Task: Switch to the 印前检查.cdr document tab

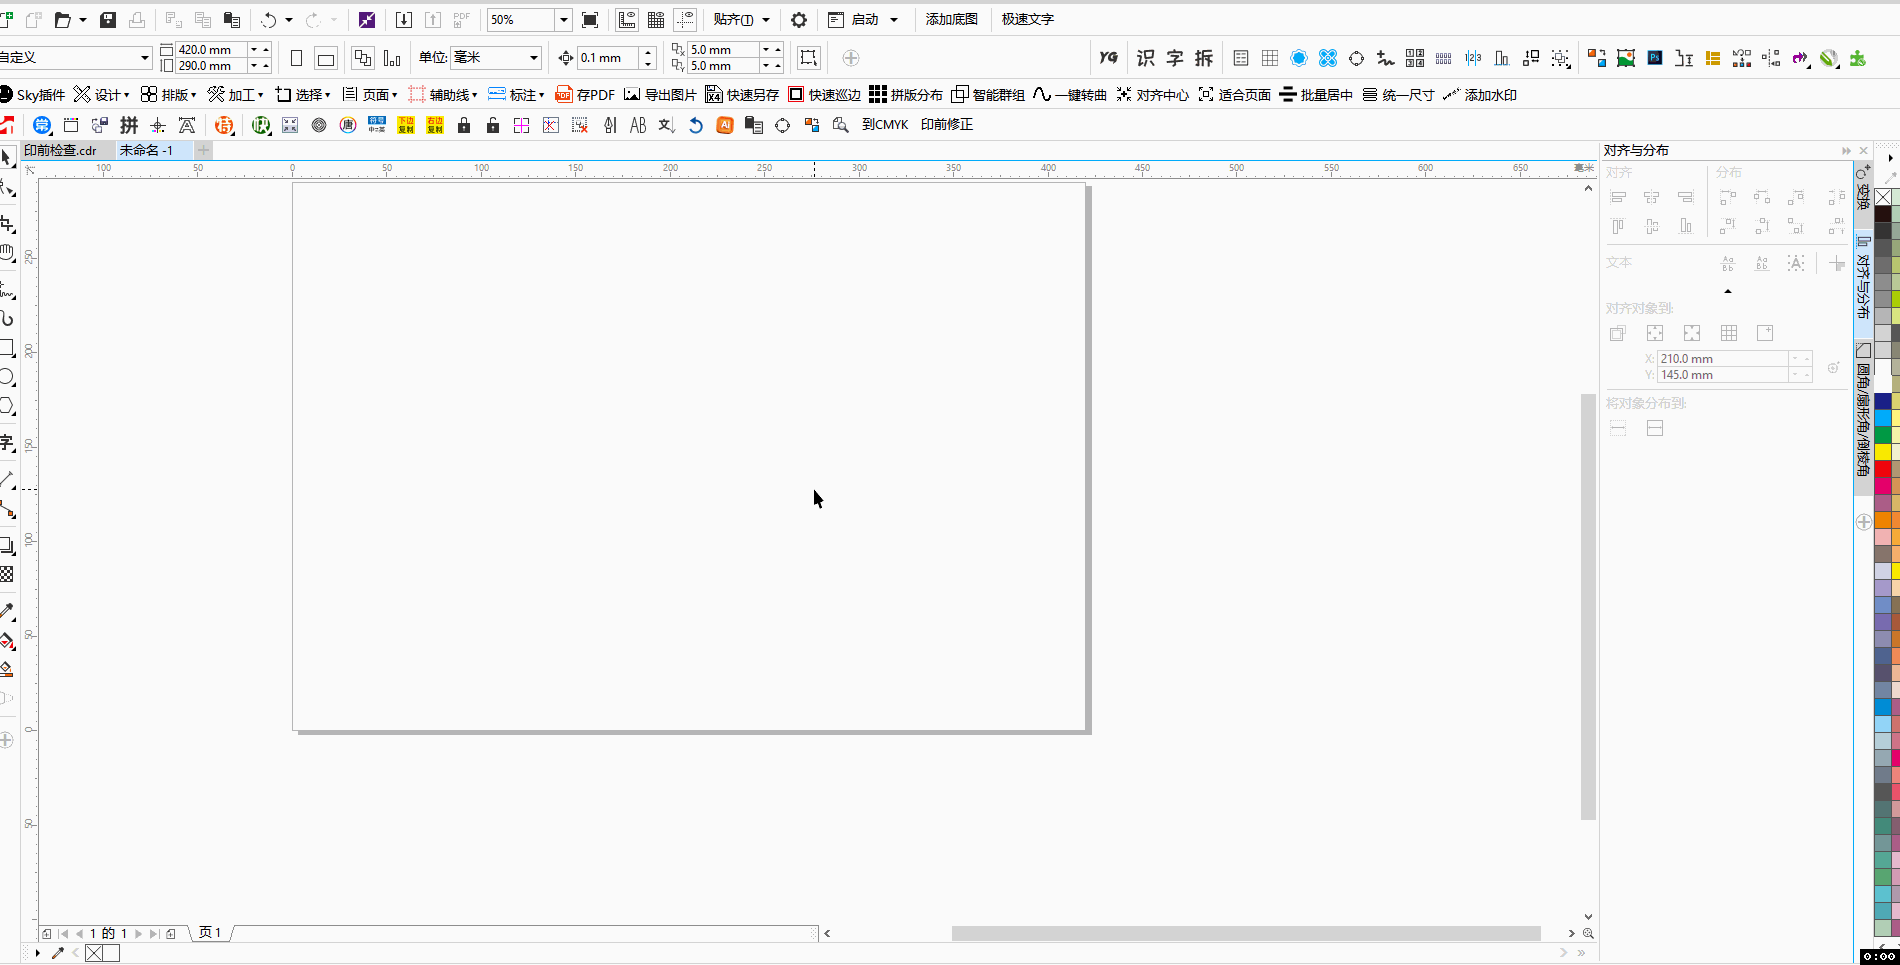Action: pyautogui.click(x=60, y=150)
